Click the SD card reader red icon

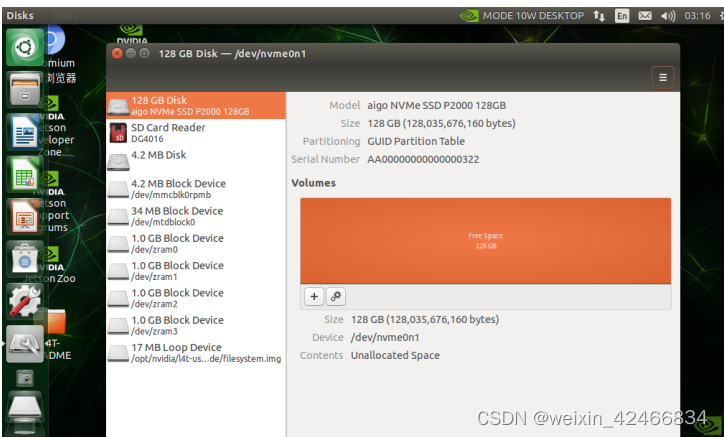(x=118, y=133)
